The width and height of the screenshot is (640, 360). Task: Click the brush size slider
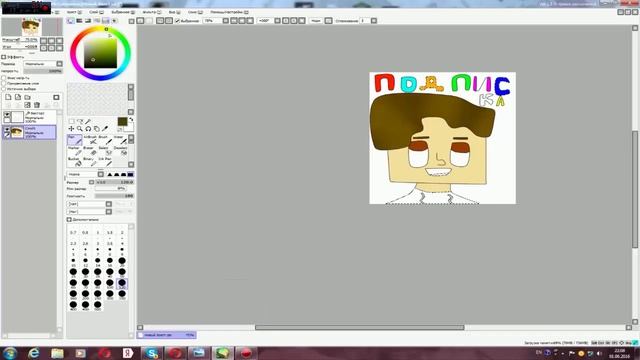tap(114, 182)
